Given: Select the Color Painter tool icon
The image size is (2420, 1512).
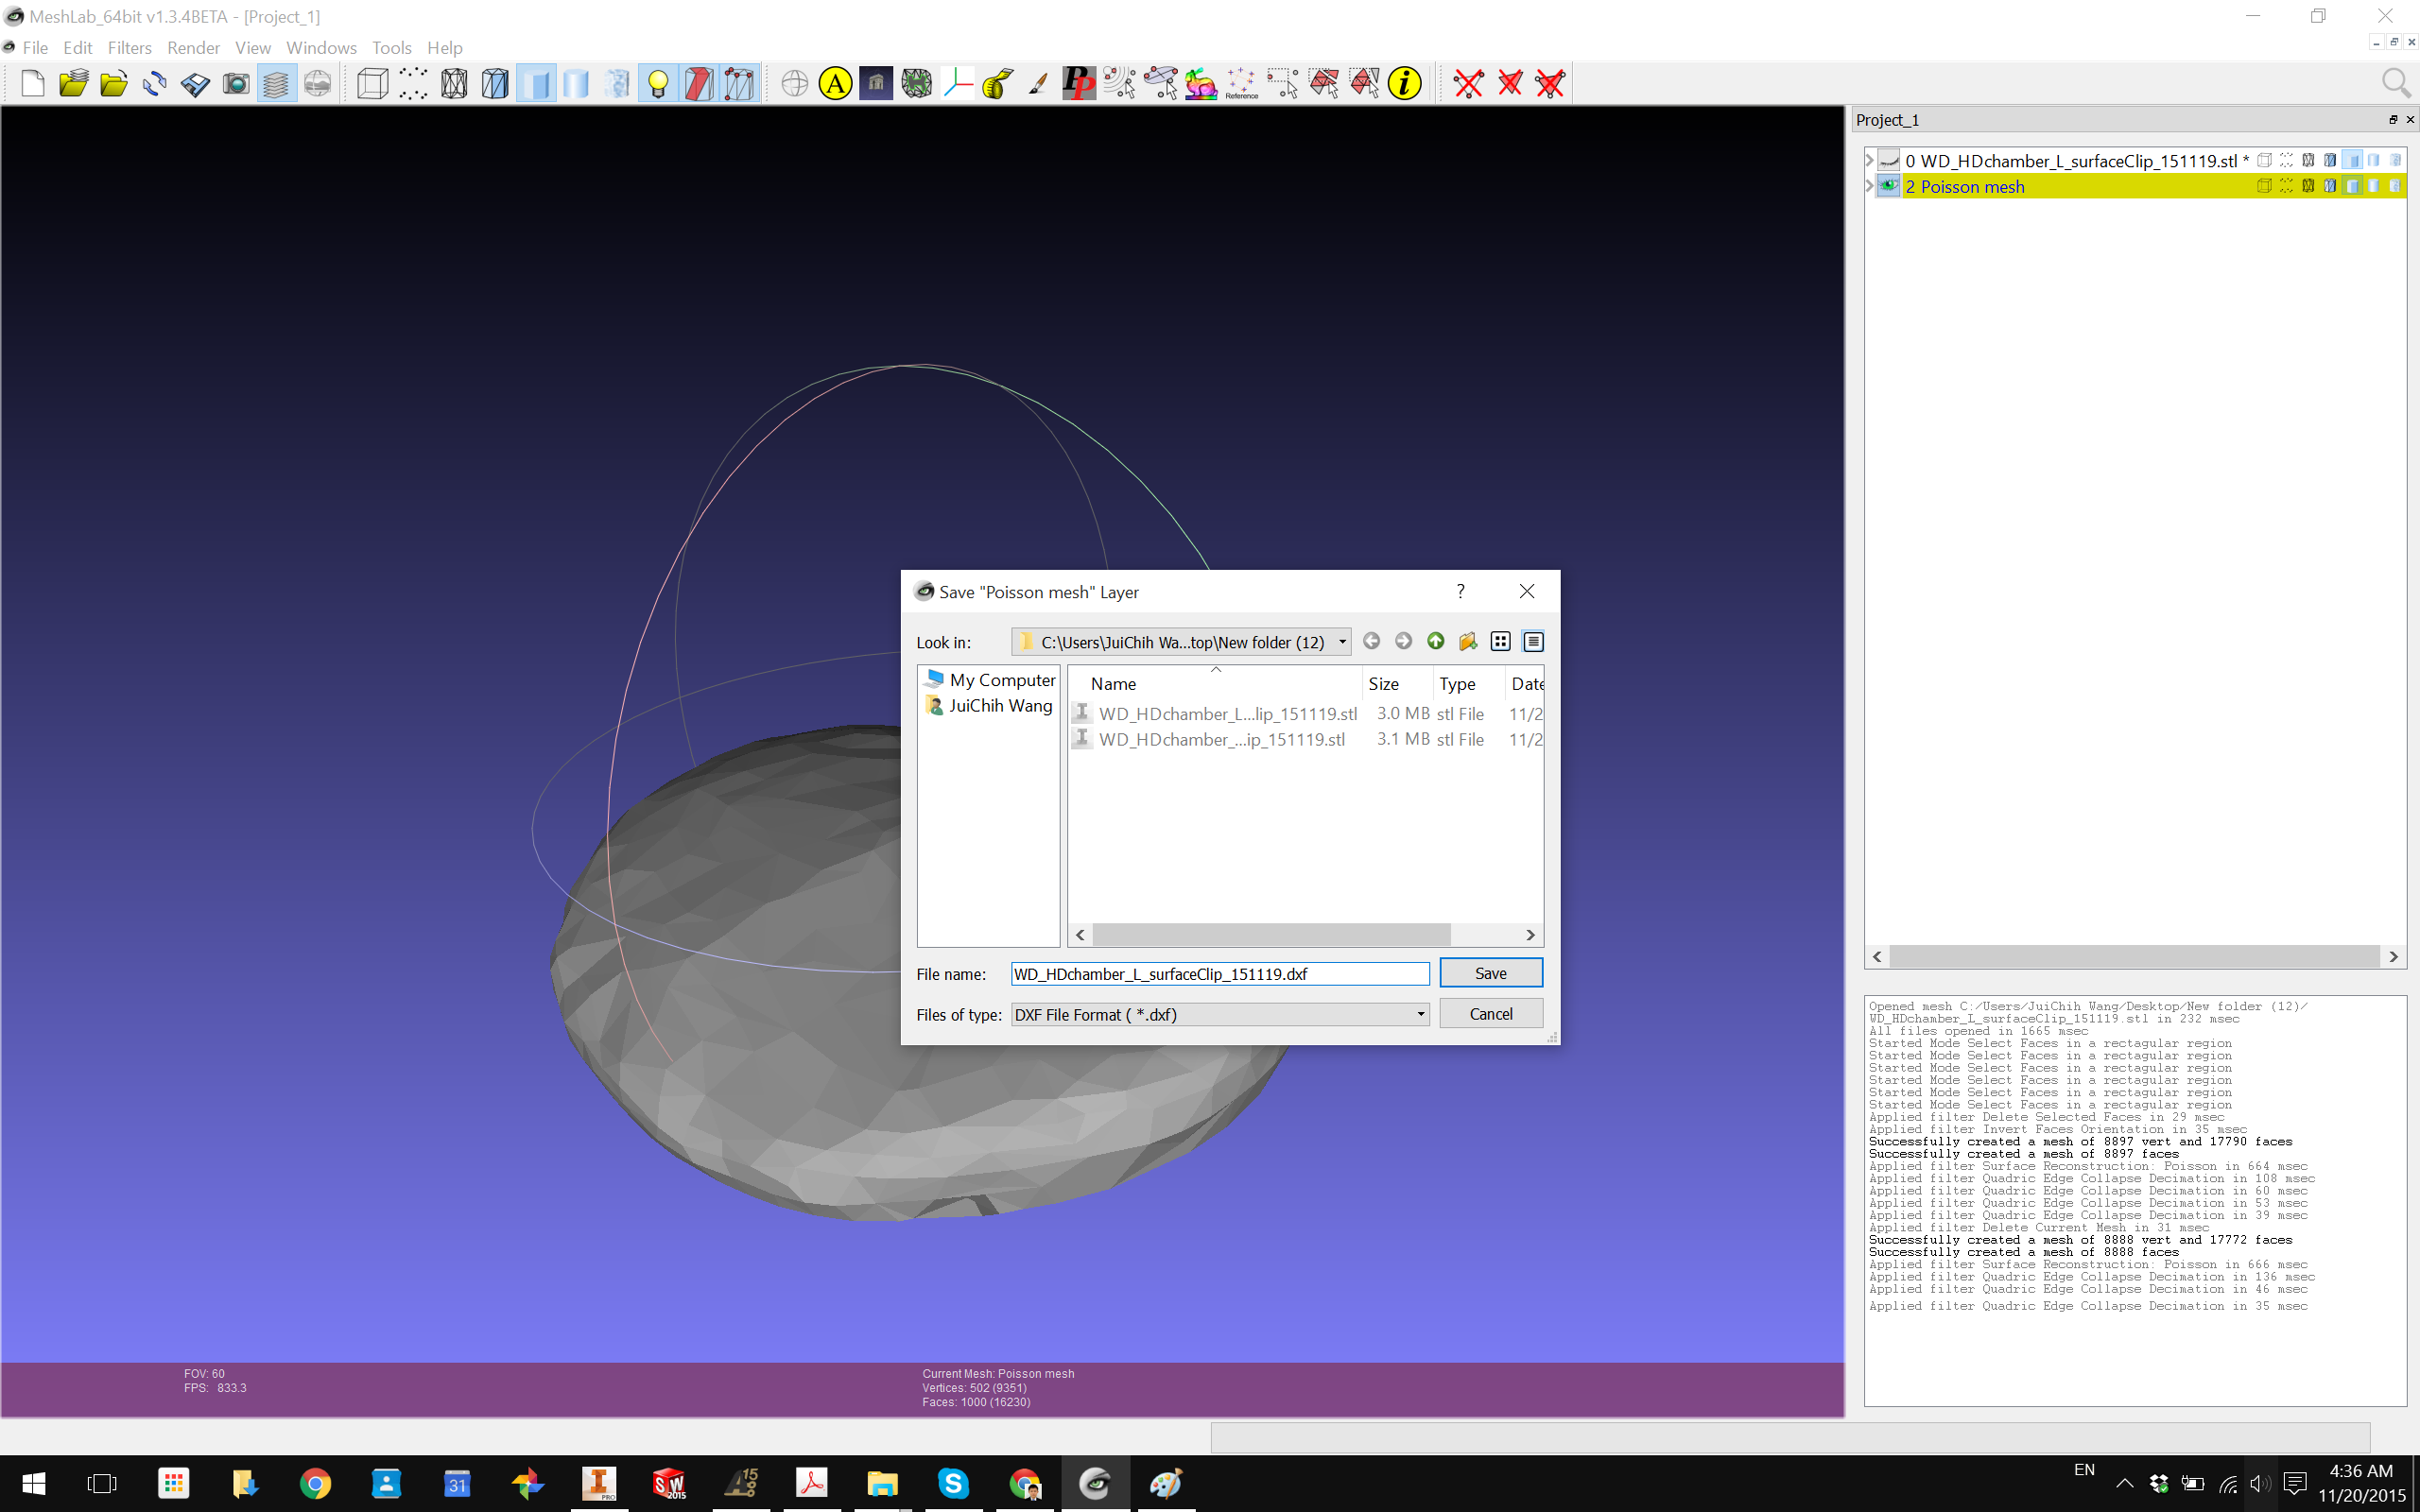Looking at the screenshot, I should [x=1038, y=83].
